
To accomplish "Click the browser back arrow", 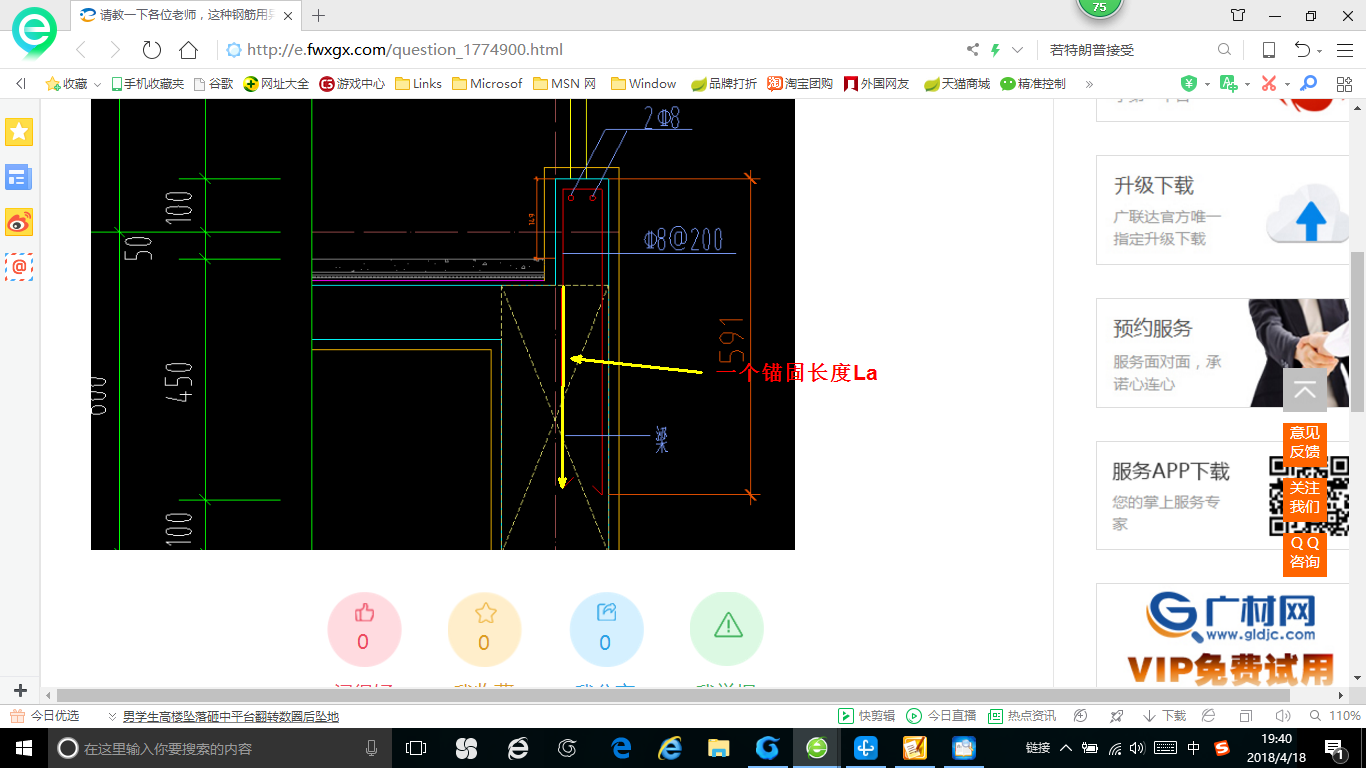I will (82, 50).
